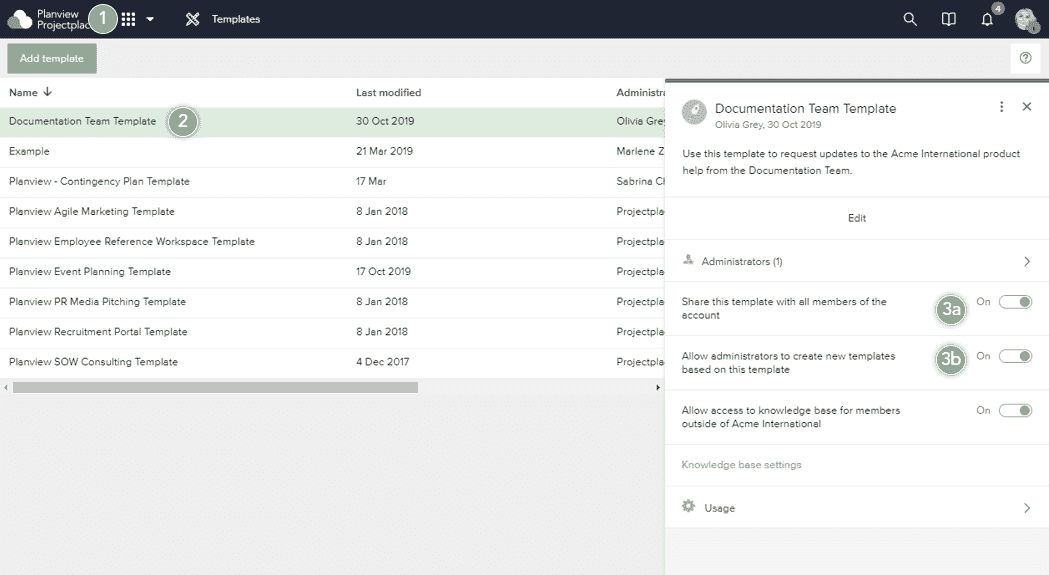
Task: Select Planview Agile Marketing Template
Action: [x=332, y=212]
